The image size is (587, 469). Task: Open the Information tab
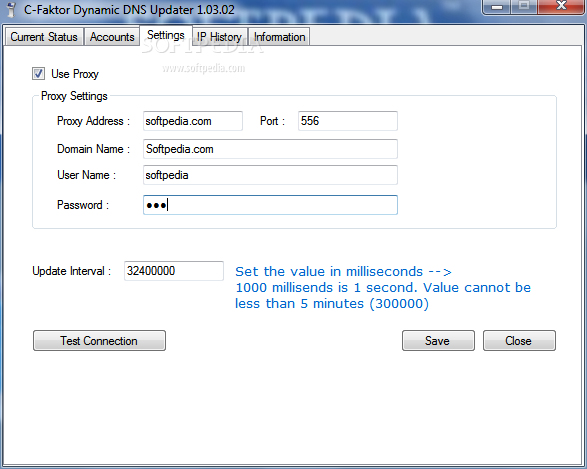(279, 37)
